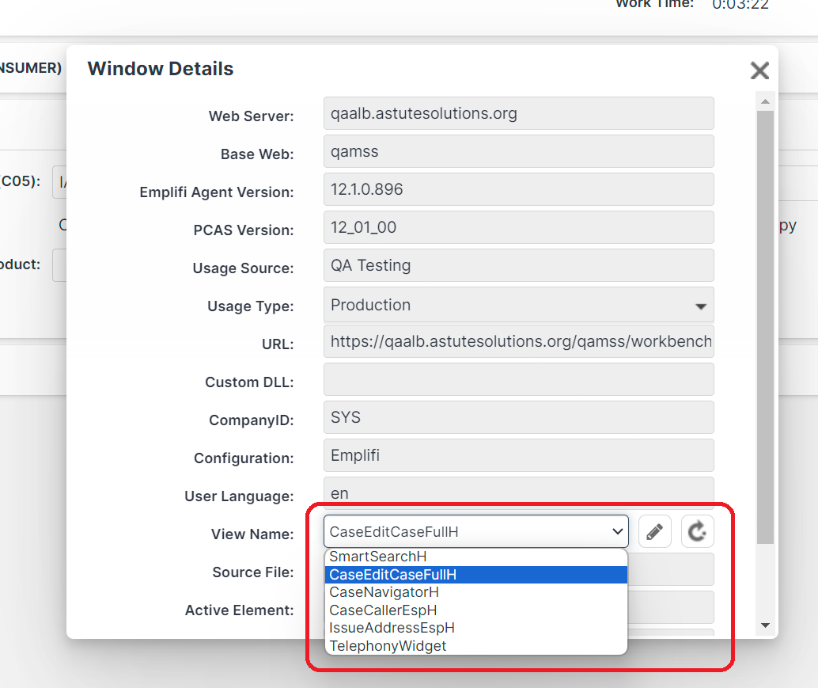The image size is (818, 688).
Task: Click the scrollbar down arrow in dialog
Action: pos(765,625)
